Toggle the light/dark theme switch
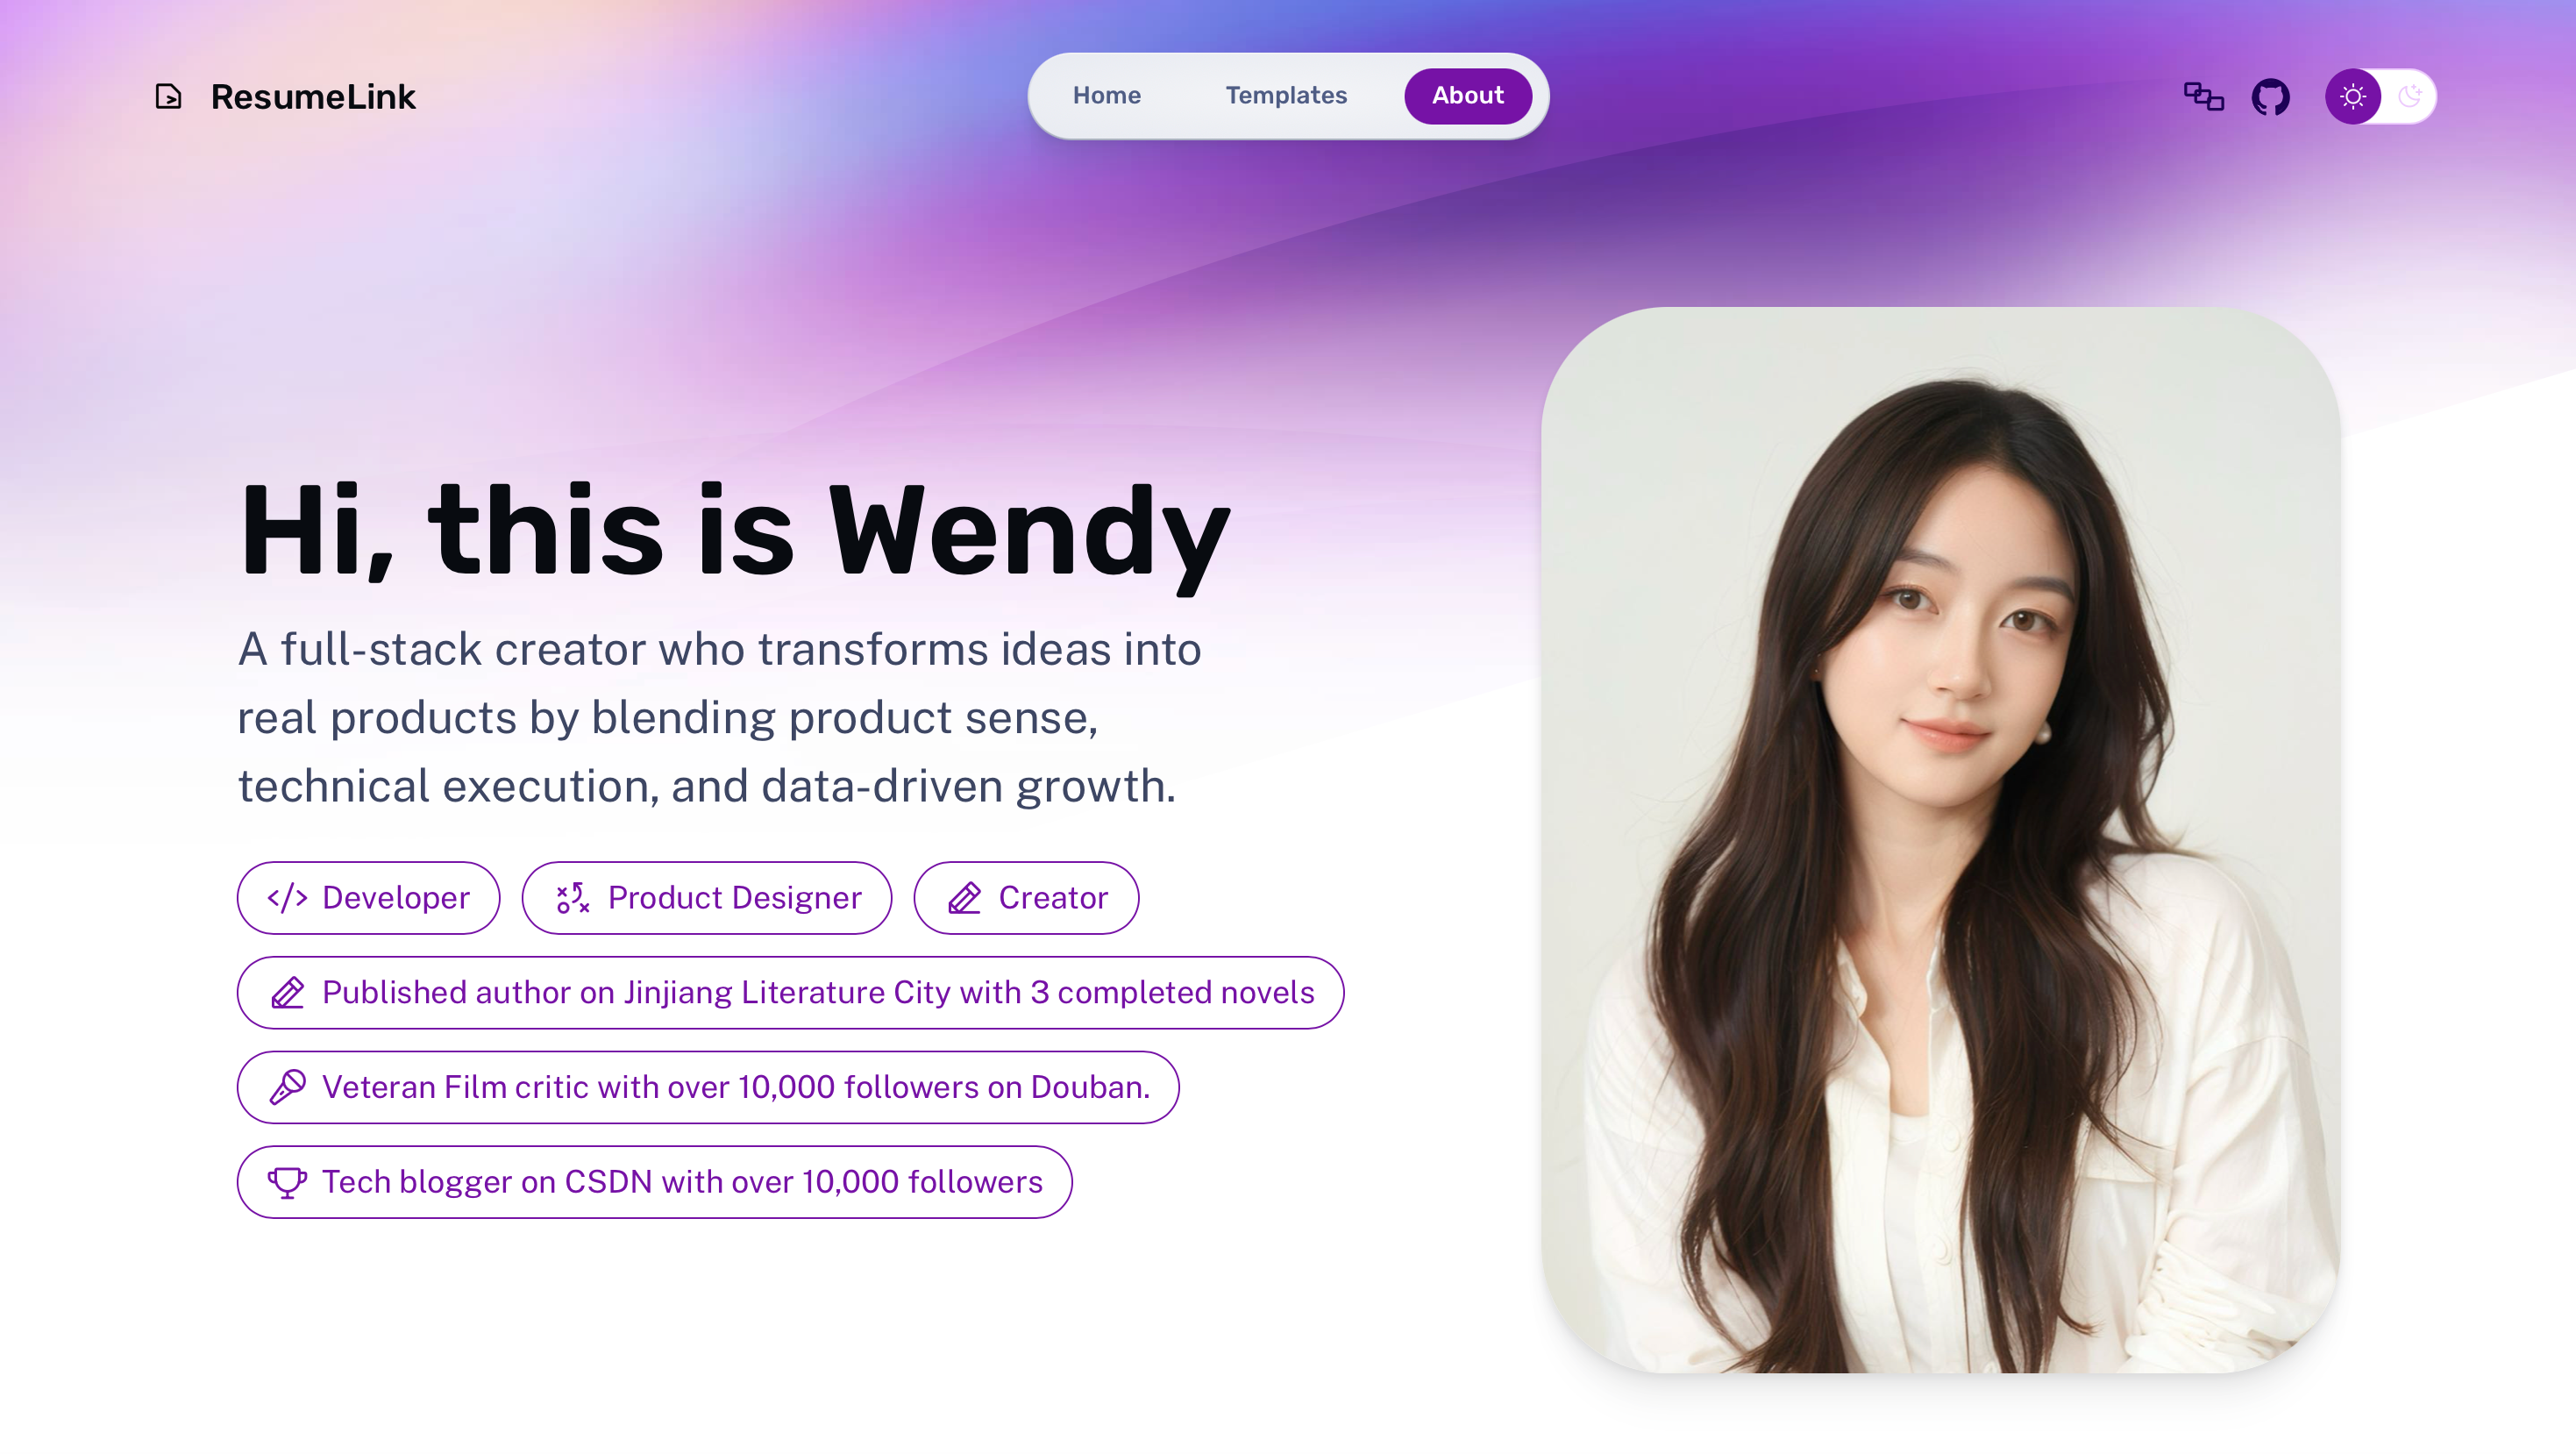Image resolution: width=2576 pixels, height=1454 pixels. (2381, 96)
